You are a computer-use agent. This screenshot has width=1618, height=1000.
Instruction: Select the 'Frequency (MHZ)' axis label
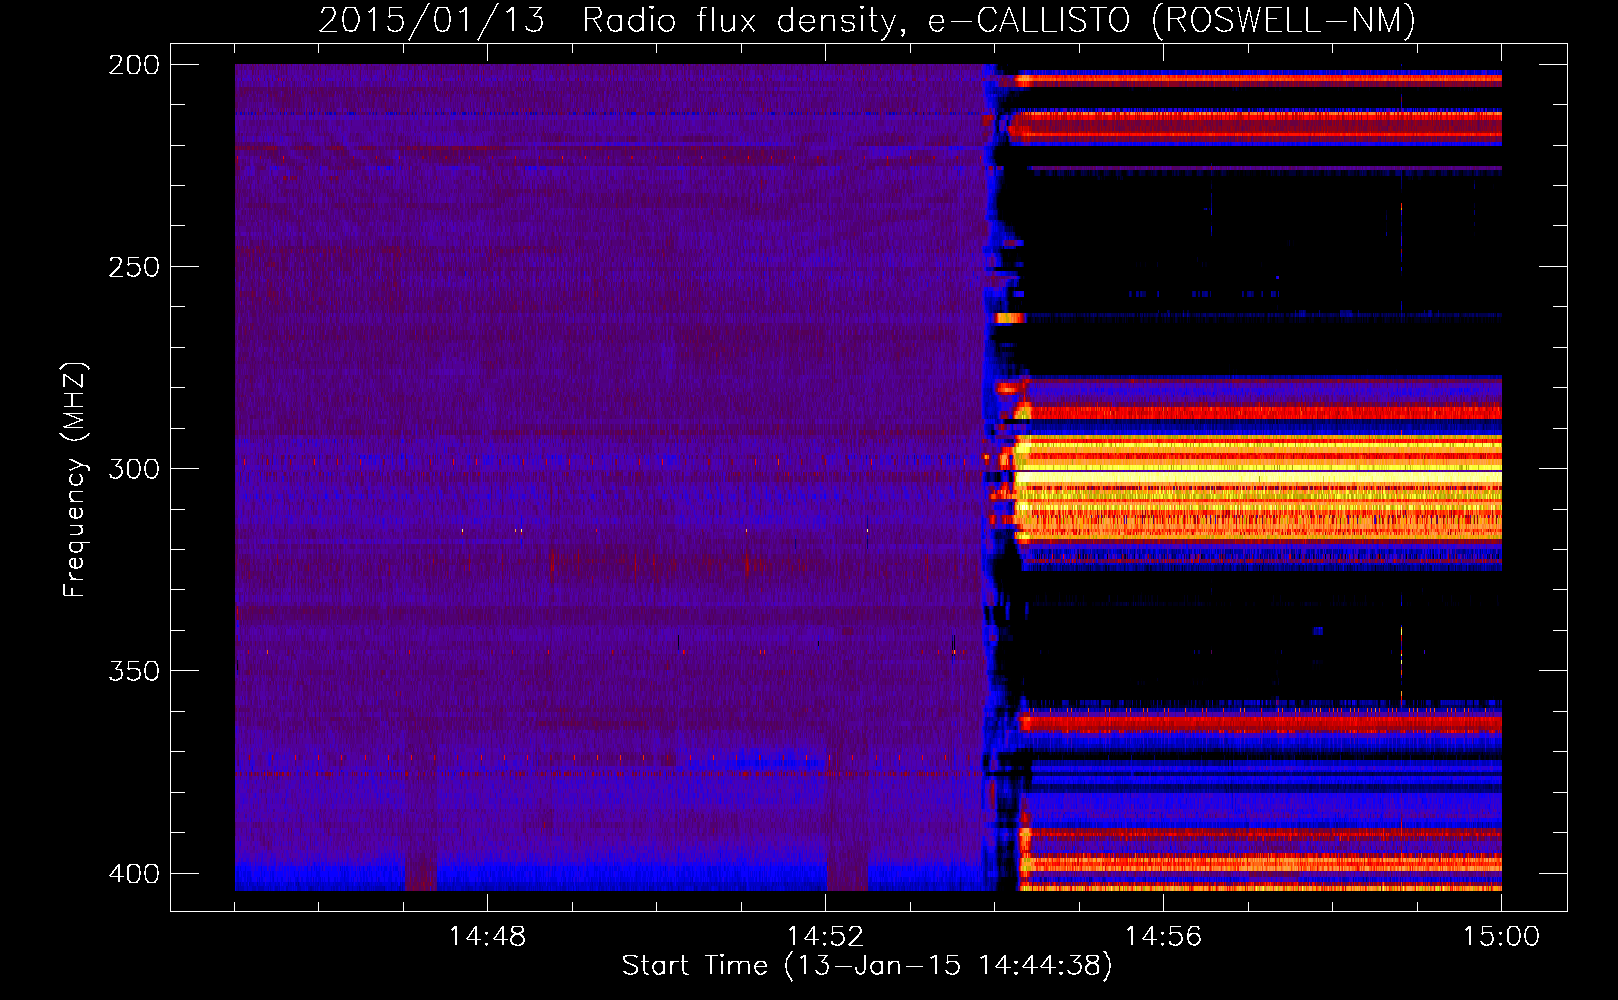[75, 479]
